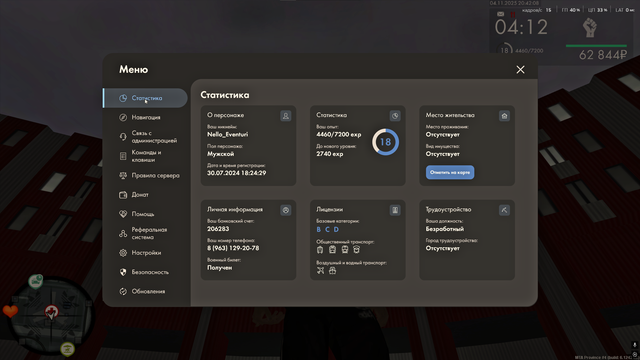The width and height of the screenshot is (640, 360).
Task: Click the nickname Nello_Eventuri
Action: (227, 134)
